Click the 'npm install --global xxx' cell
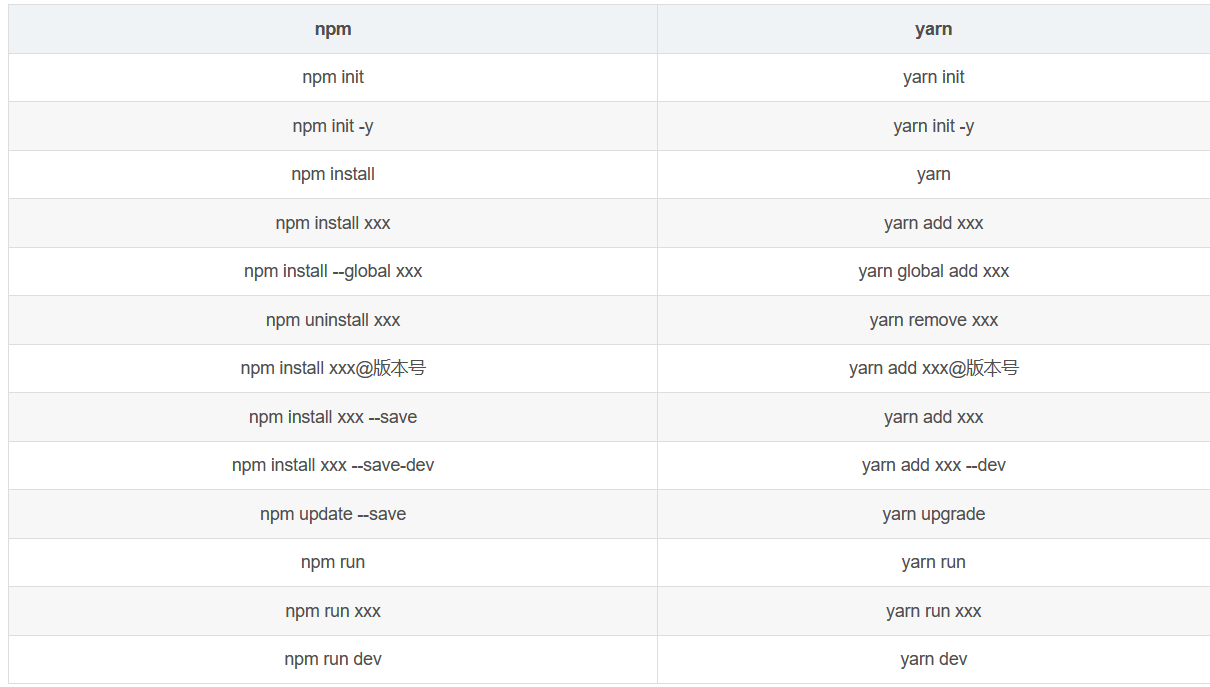The height and width of the screenshot is (687, 1210). (333, 271)
